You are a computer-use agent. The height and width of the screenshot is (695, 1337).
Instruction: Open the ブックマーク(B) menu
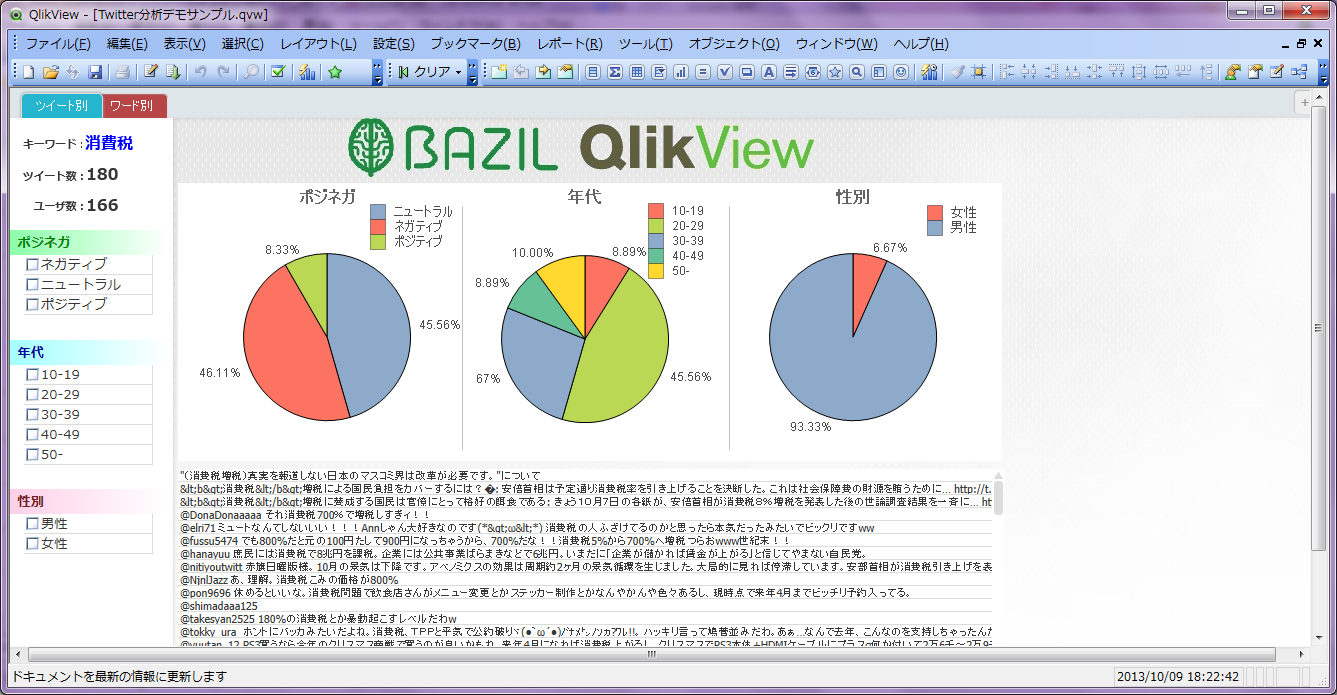475,44
